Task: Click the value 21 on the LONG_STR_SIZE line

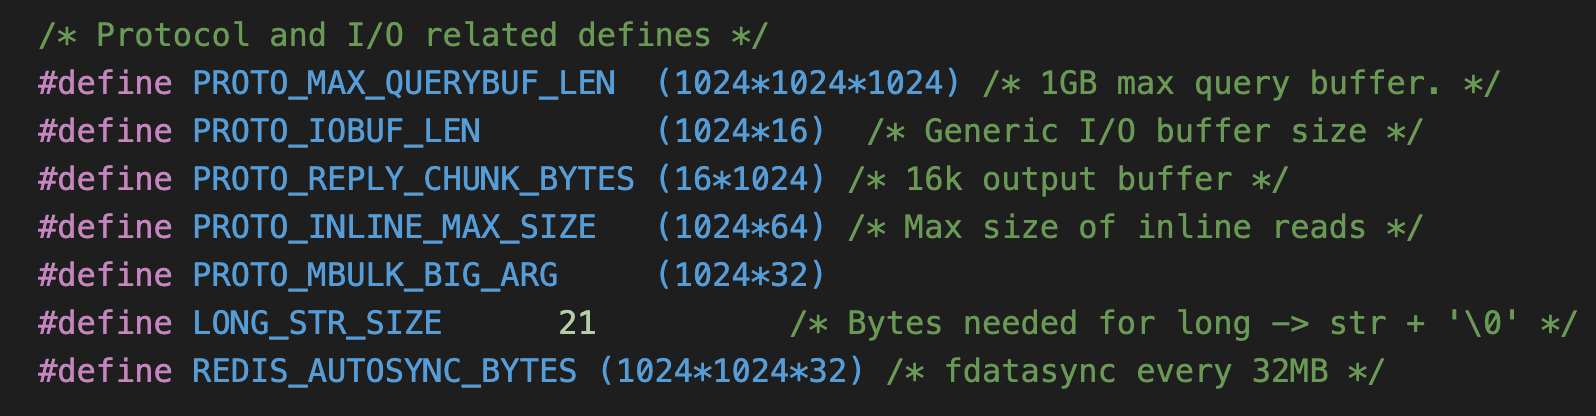Action: coord(577,323)
